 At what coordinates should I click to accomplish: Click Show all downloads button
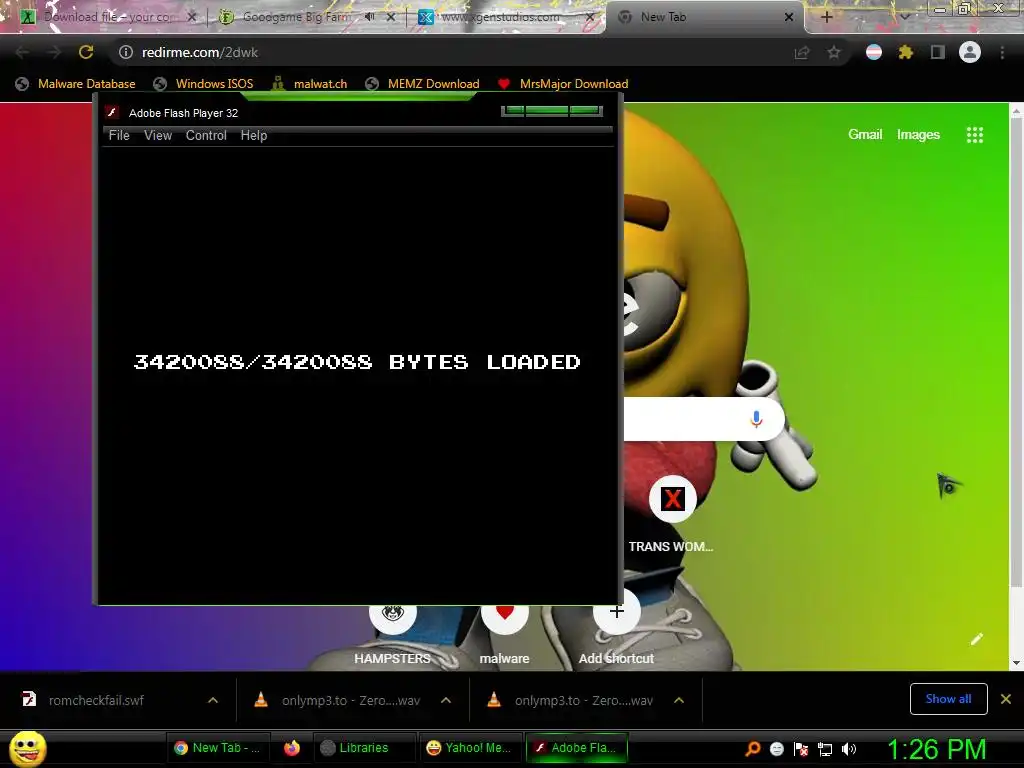(x=948, y=699)
